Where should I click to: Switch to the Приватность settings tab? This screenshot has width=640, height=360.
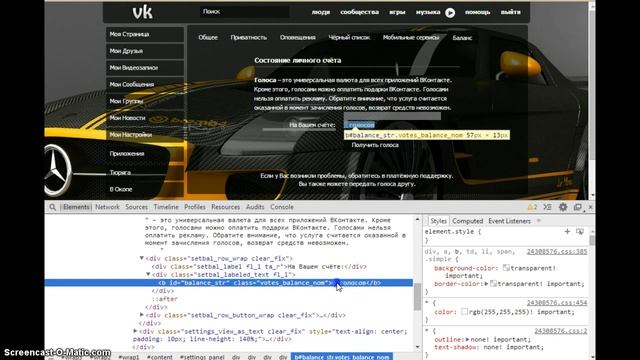click(x=249, y=38)
